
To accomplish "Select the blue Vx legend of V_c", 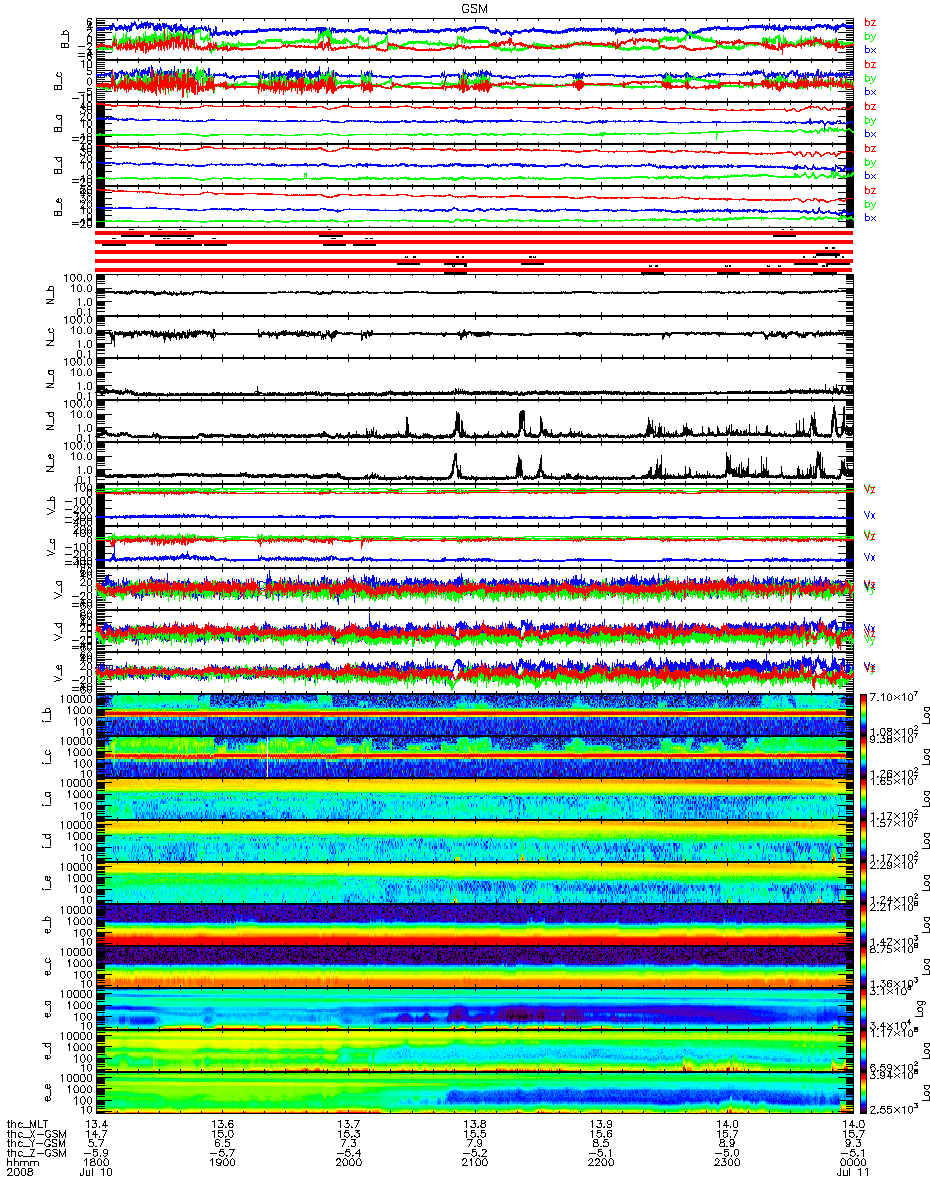I will [x=869, y=557].
